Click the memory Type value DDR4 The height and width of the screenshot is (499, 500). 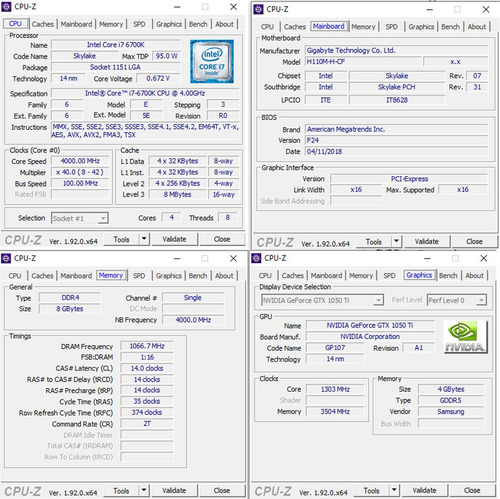[x=70, y=297]
